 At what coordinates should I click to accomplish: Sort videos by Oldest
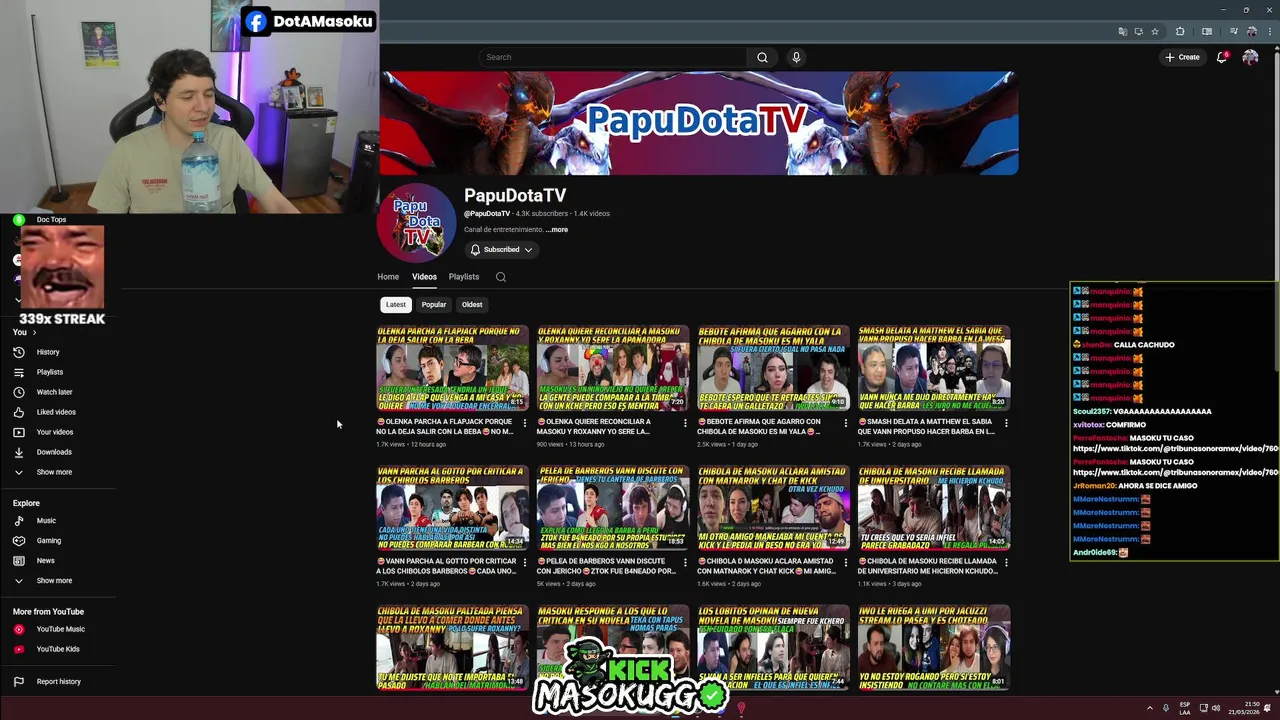point(472,305)
